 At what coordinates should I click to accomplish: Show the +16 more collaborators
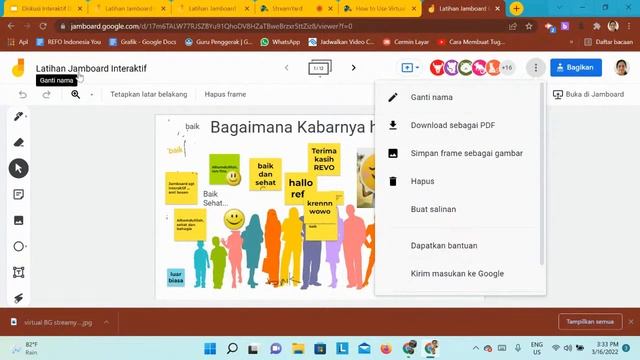pyautogui.click(x=507, y=68)
